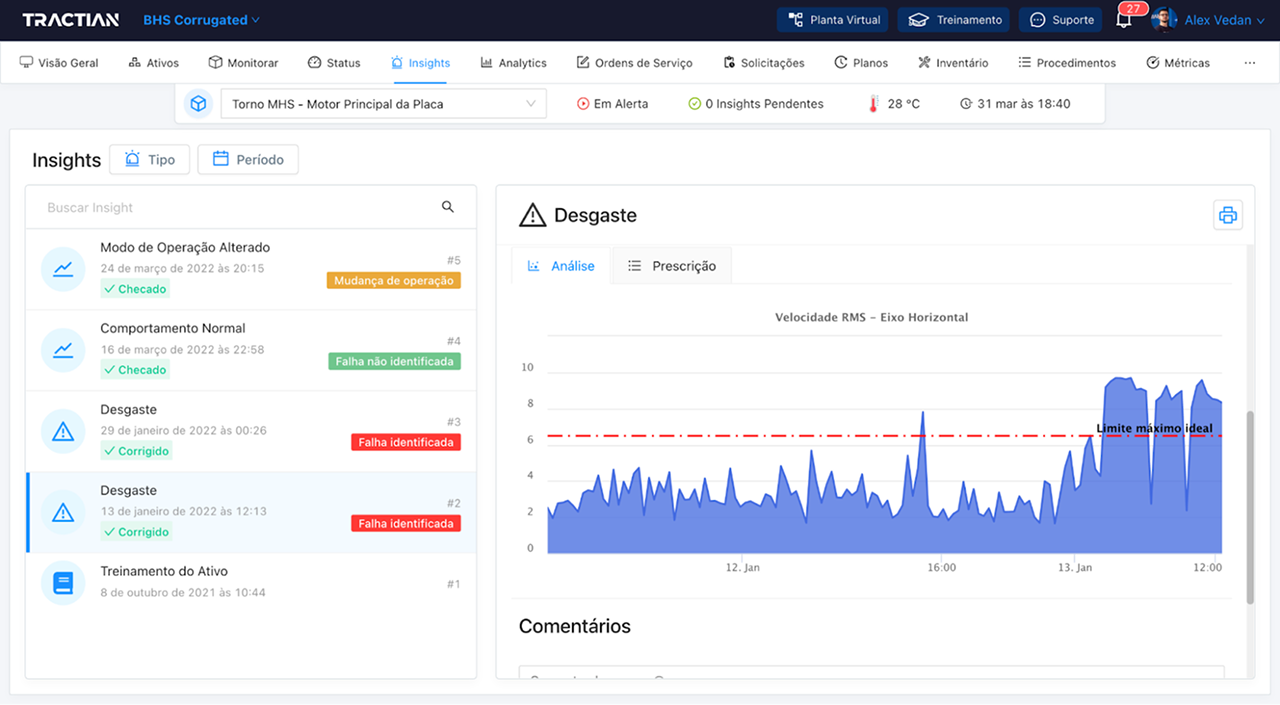This screenshot has height=705, width=1280.
Task: Click the print icon on the Desgaste panel
Action: [1227, 214]
